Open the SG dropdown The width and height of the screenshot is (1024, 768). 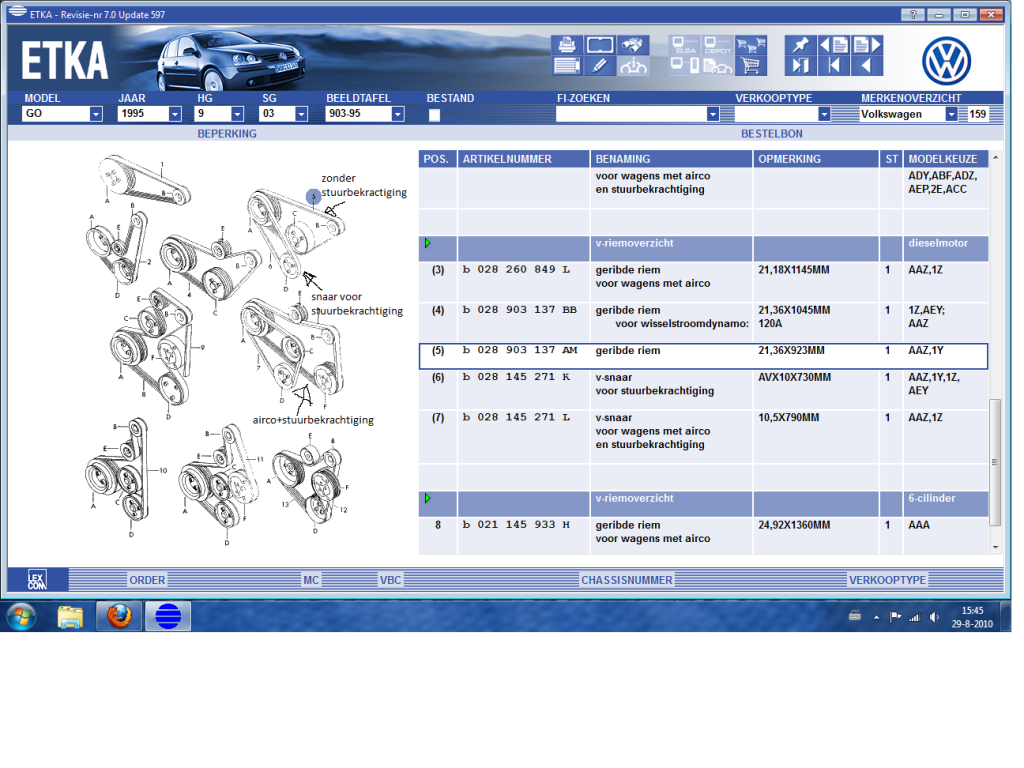pos(301,114)
